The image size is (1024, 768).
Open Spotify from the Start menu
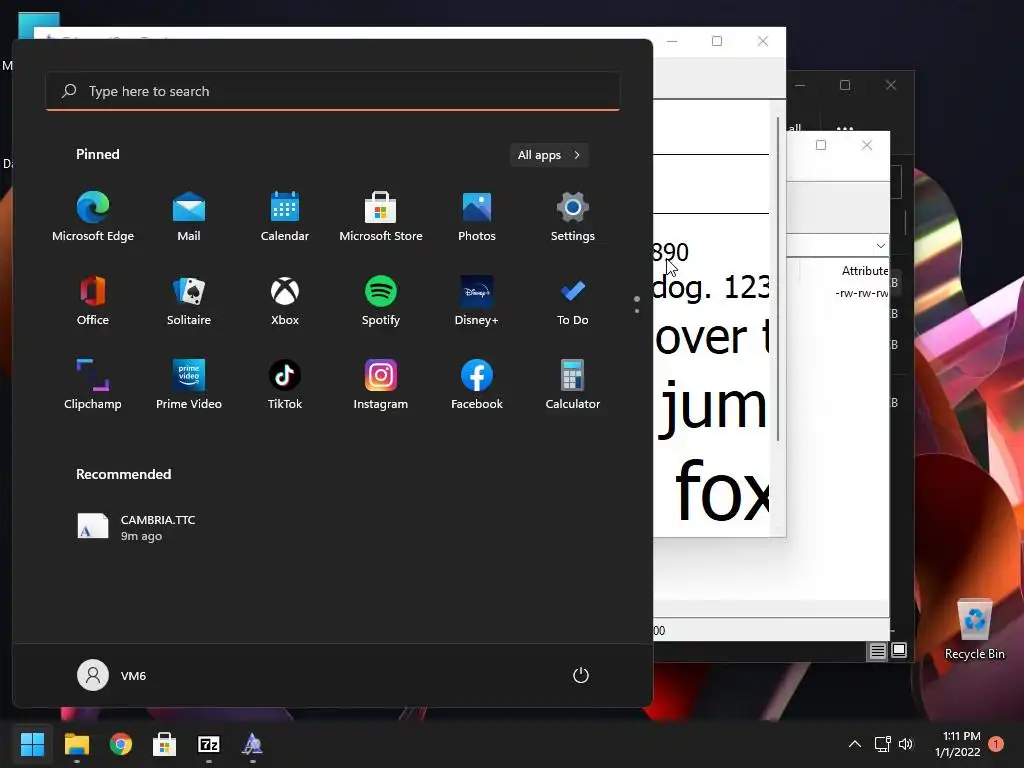coord(381,300)
